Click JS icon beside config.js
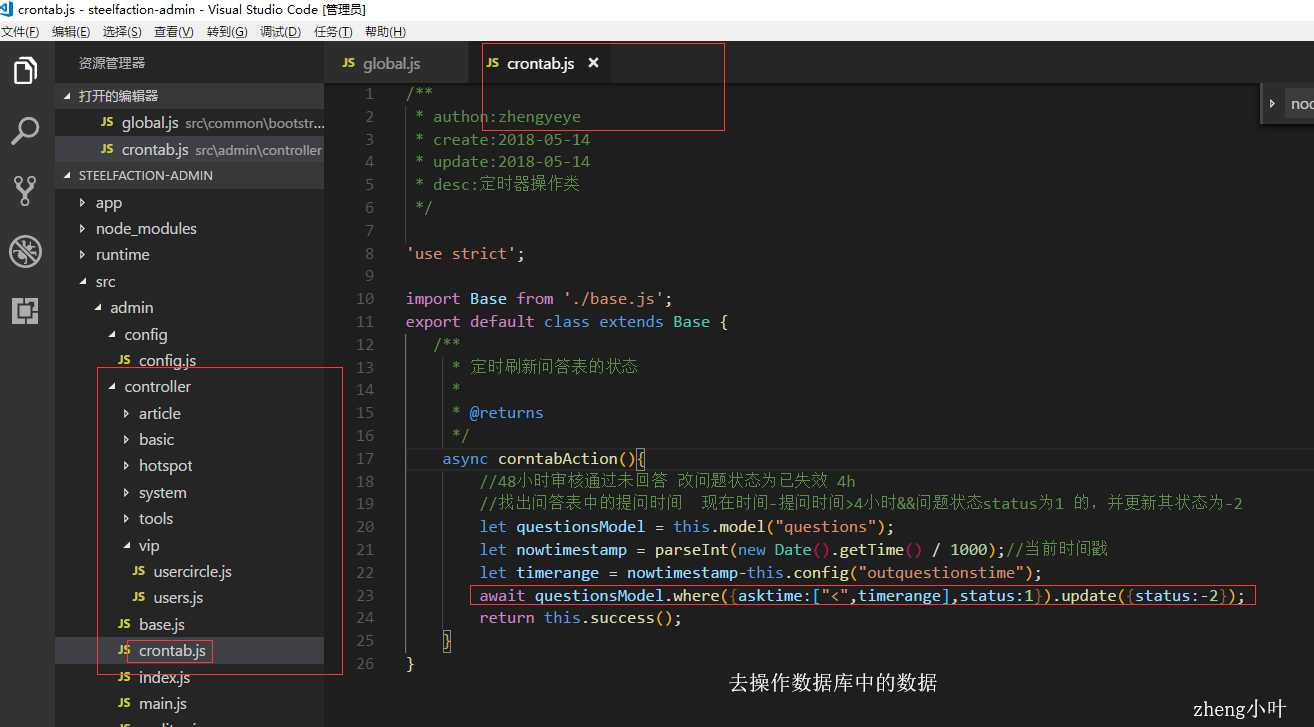Viewport: 1314px width, 727px height. pyautogui.click(x=124, y=360)
